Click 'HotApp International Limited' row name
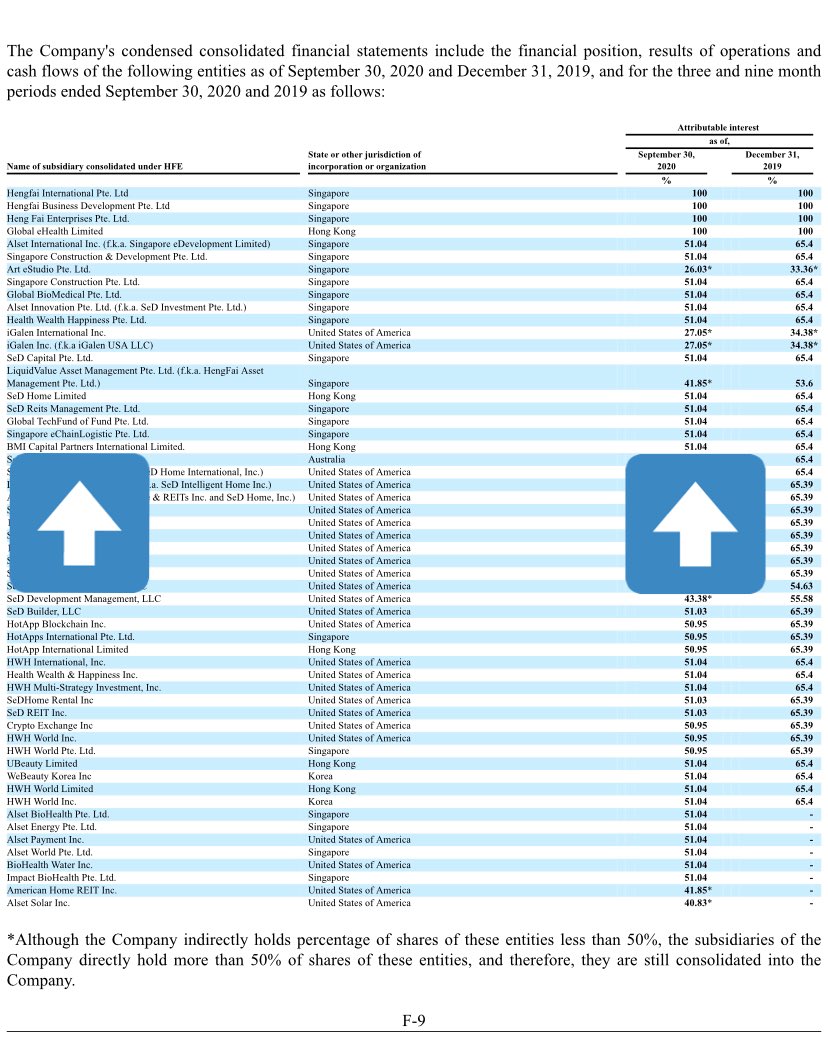Screen dimensions: 828x1040 (68, 649)
